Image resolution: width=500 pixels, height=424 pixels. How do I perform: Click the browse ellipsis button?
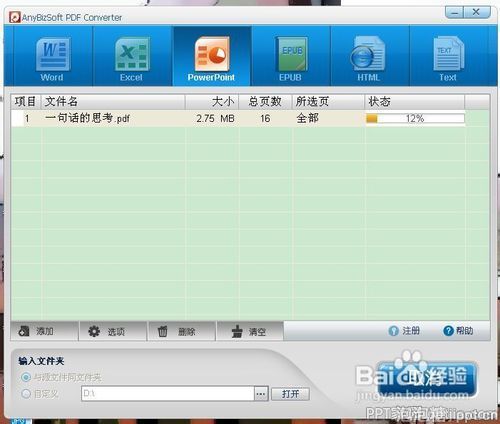pyautogui.click(x=261, y=394)
